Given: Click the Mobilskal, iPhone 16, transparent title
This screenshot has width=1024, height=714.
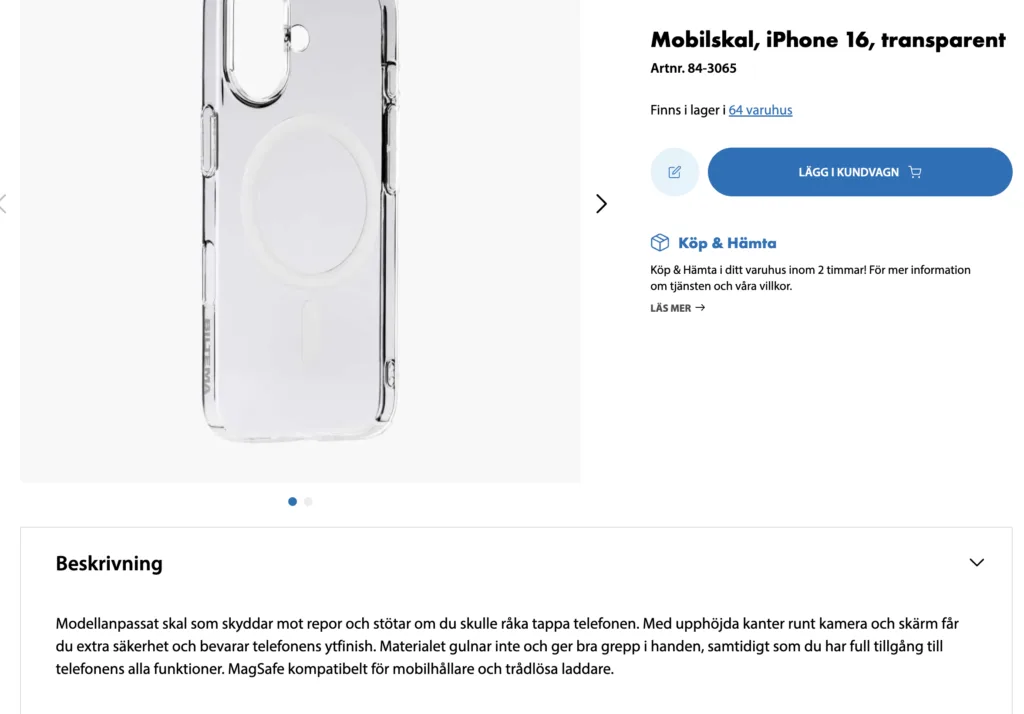Looking at the screenshot, I should tap(828, 40).
